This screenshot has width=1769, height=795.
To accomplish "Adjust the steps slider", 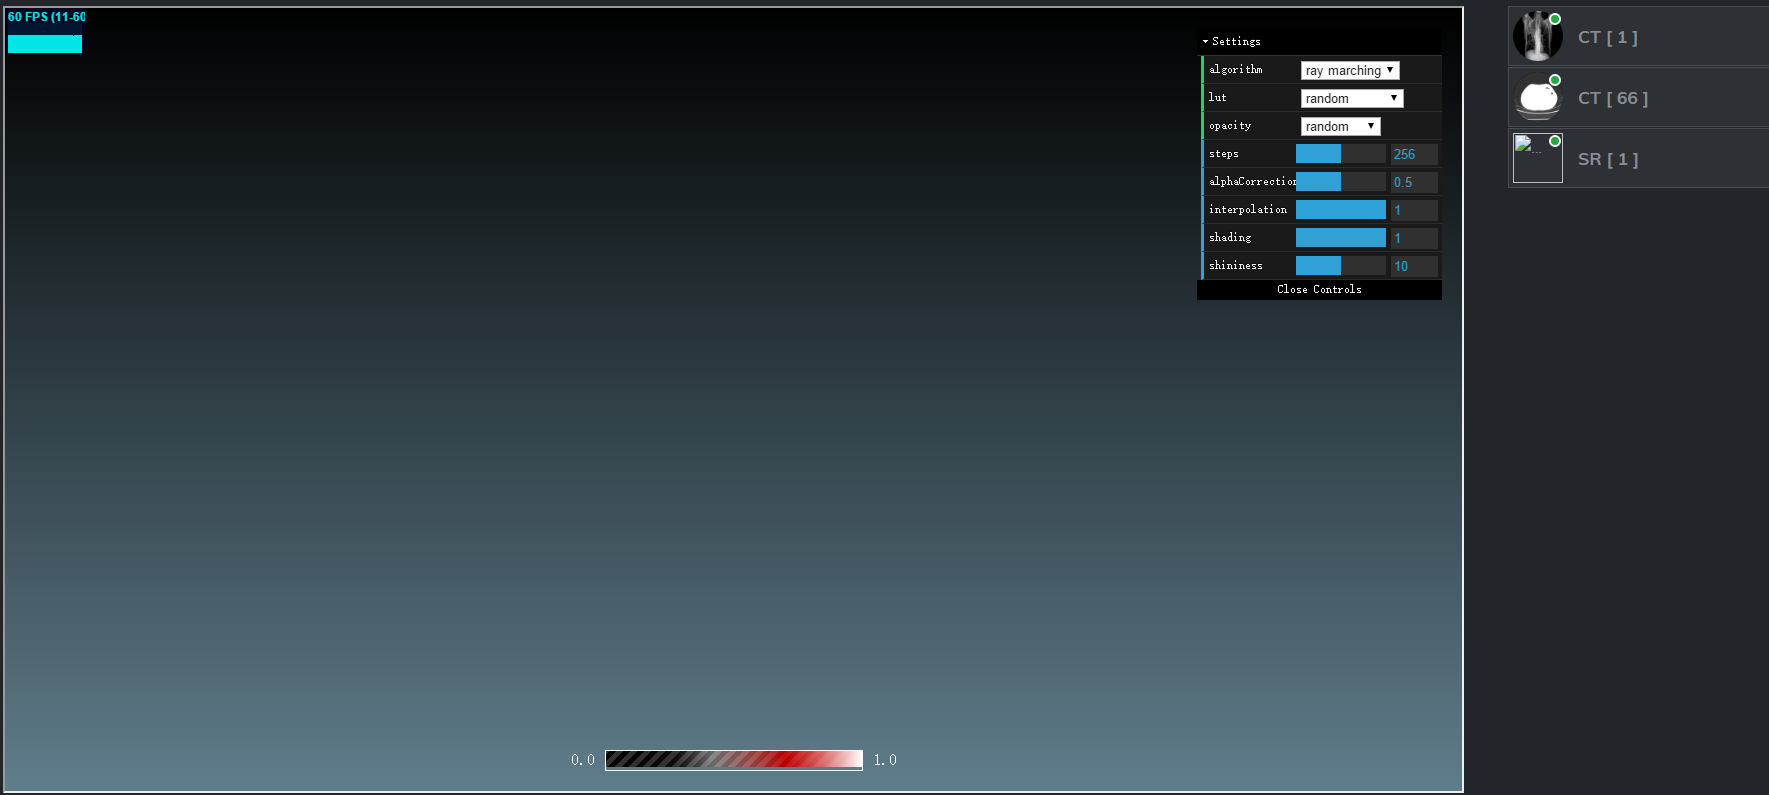I will point(1341,154).
